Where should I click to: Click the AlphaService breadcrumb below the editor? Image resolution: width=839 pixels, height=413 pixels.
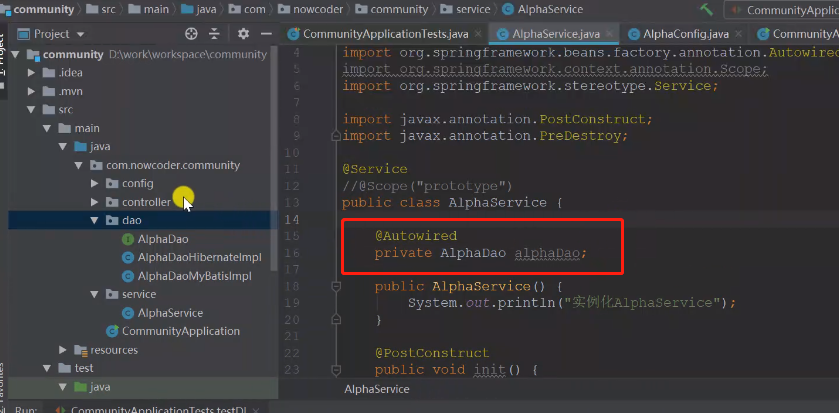pyautogui.click(x=377, y=389)
